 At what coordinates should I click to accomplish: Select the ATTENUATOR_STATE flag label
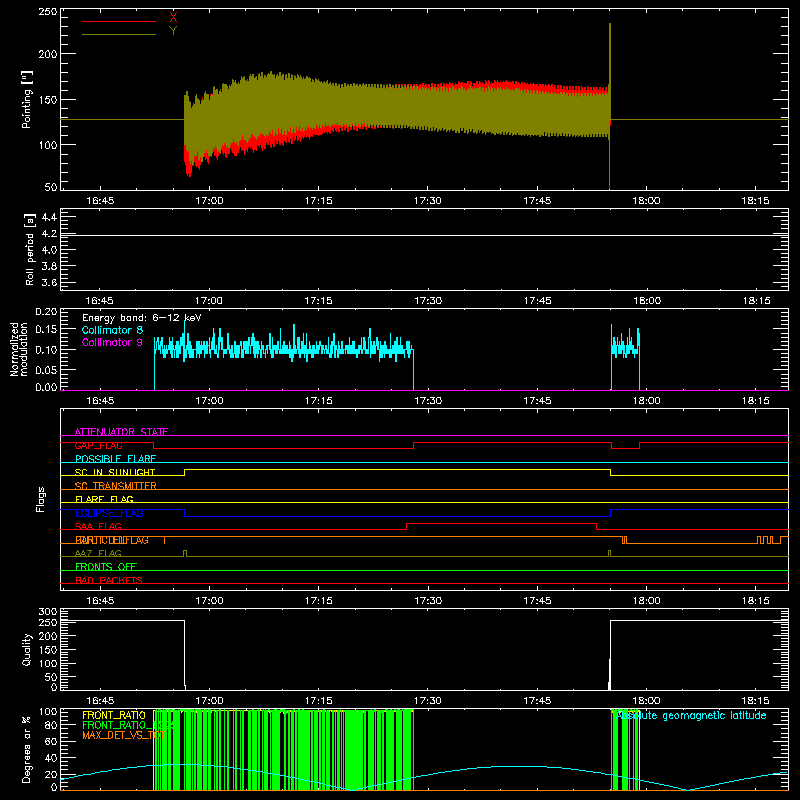[x=121, y=432]
